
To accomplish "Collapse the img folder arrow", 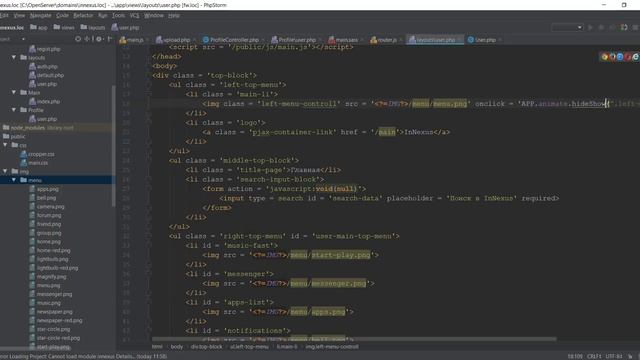I will pyautogui.click(x=5, y=171).
